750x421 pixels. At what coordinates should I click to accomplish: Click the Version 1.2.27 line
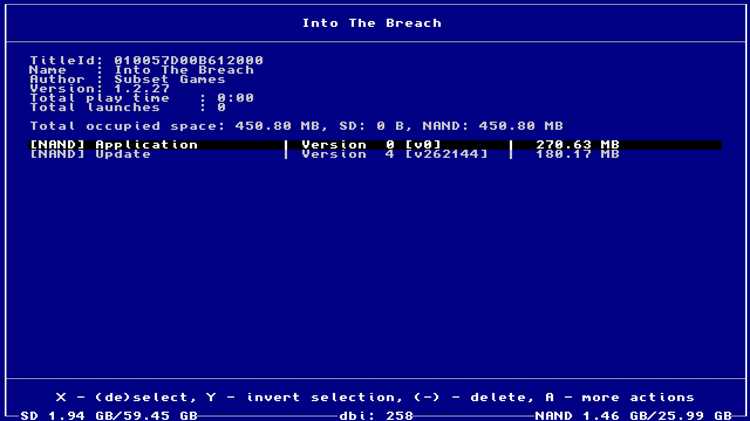[x=99, y=89]
